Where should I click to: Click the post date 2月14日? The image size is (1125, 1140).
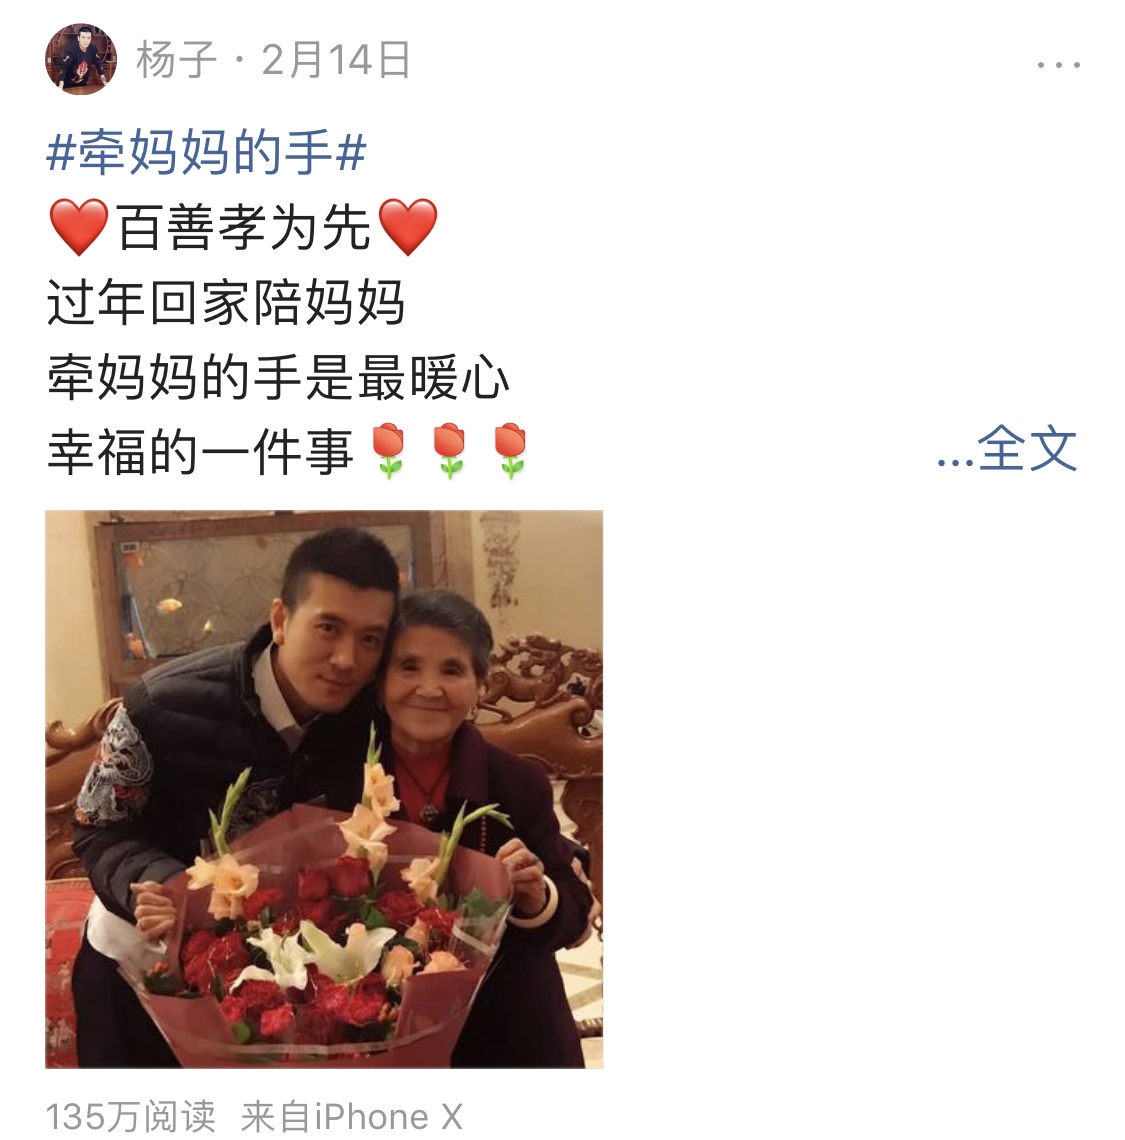point(336,60)
